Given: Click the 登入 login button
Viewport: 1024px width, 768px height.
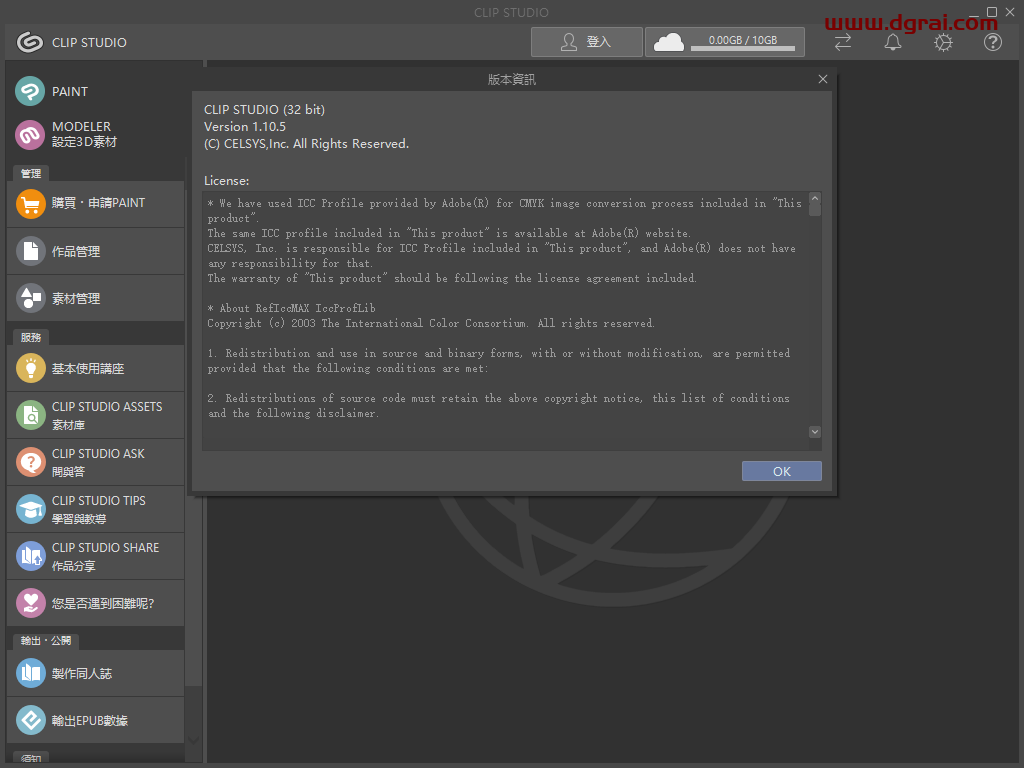Looking at the screenshot, I should [x=586, y=42].
